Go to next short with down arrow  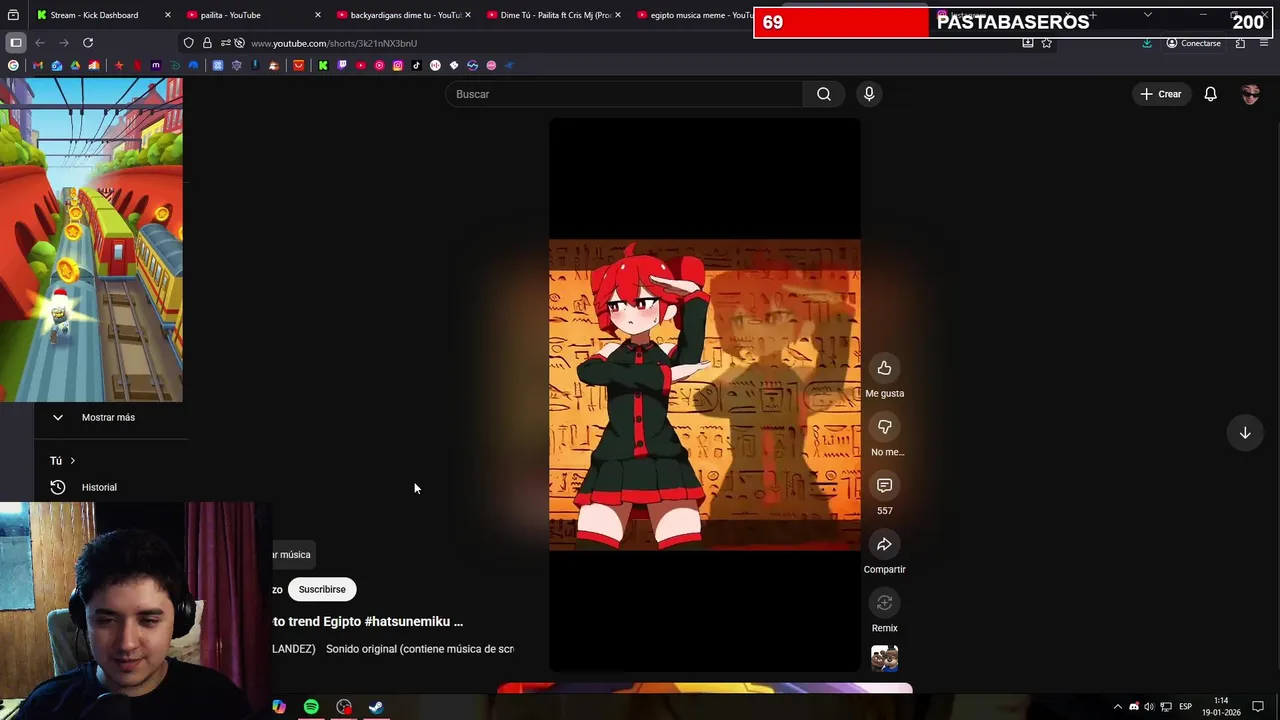1245,433
